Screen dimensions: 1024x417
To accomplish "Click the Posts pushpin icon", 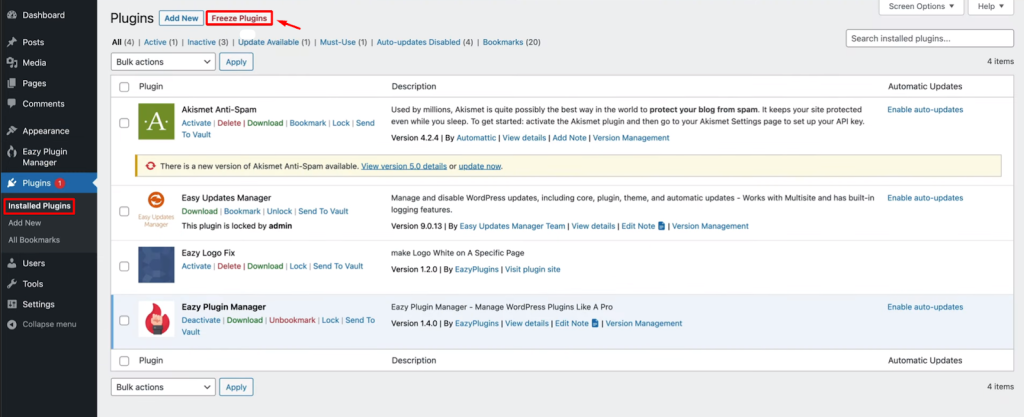I will 11,42.
